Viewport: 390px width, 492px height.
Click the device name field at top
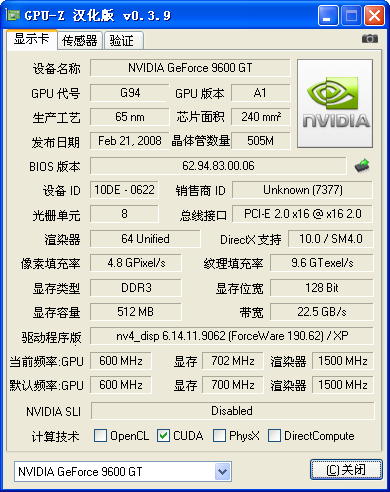coord(190,68)
